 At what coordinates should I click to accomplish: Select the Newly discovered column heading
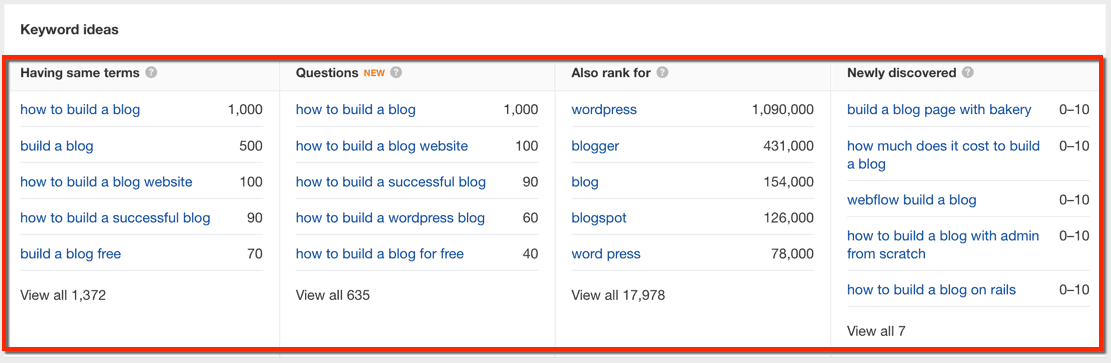click(901, 72)
